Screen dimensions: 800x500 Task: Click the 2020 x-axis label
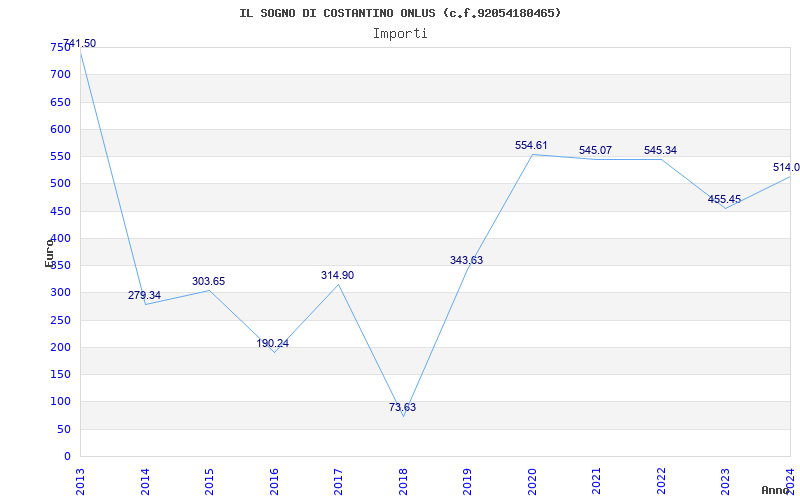(x=532, y=481)
